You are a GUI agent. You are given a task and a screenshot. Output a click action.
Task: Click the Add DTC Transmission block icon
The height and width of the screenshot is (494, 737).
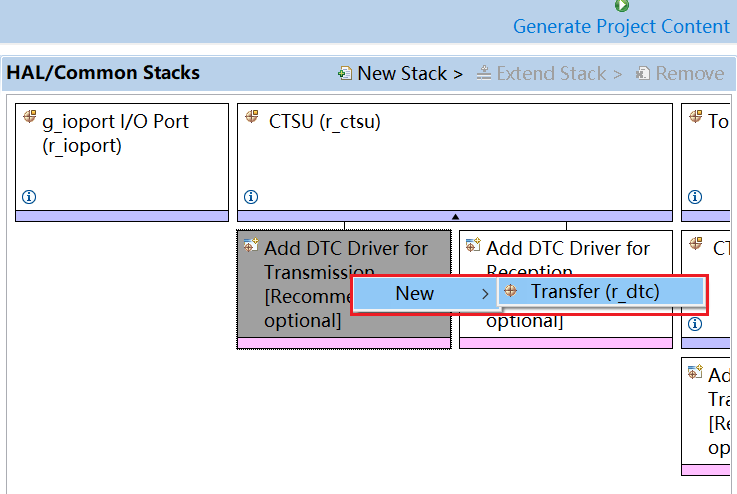coord(251,246)
